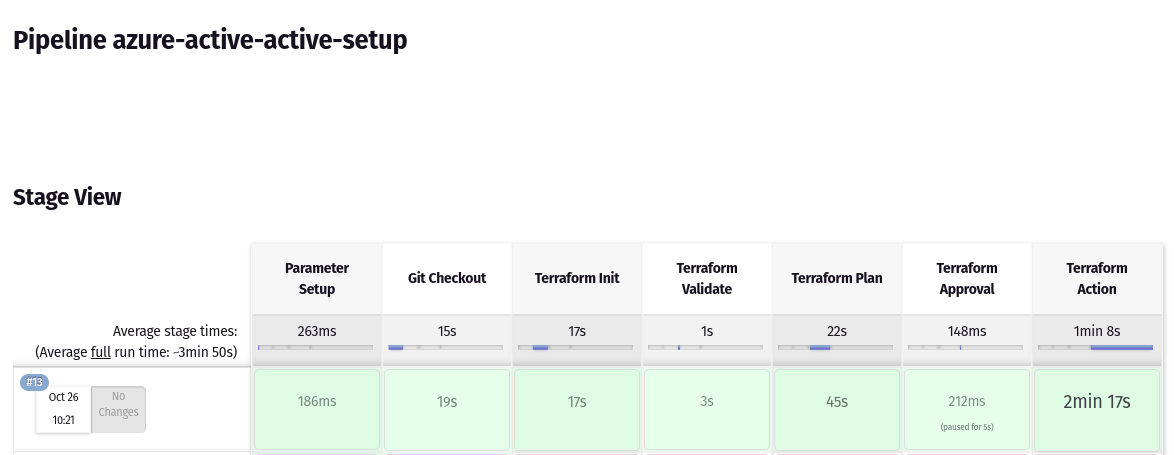The height and width of the screenshot is (455, 1174).
Task: Click the Terraform Init average time bar
Action: (577, 347)
